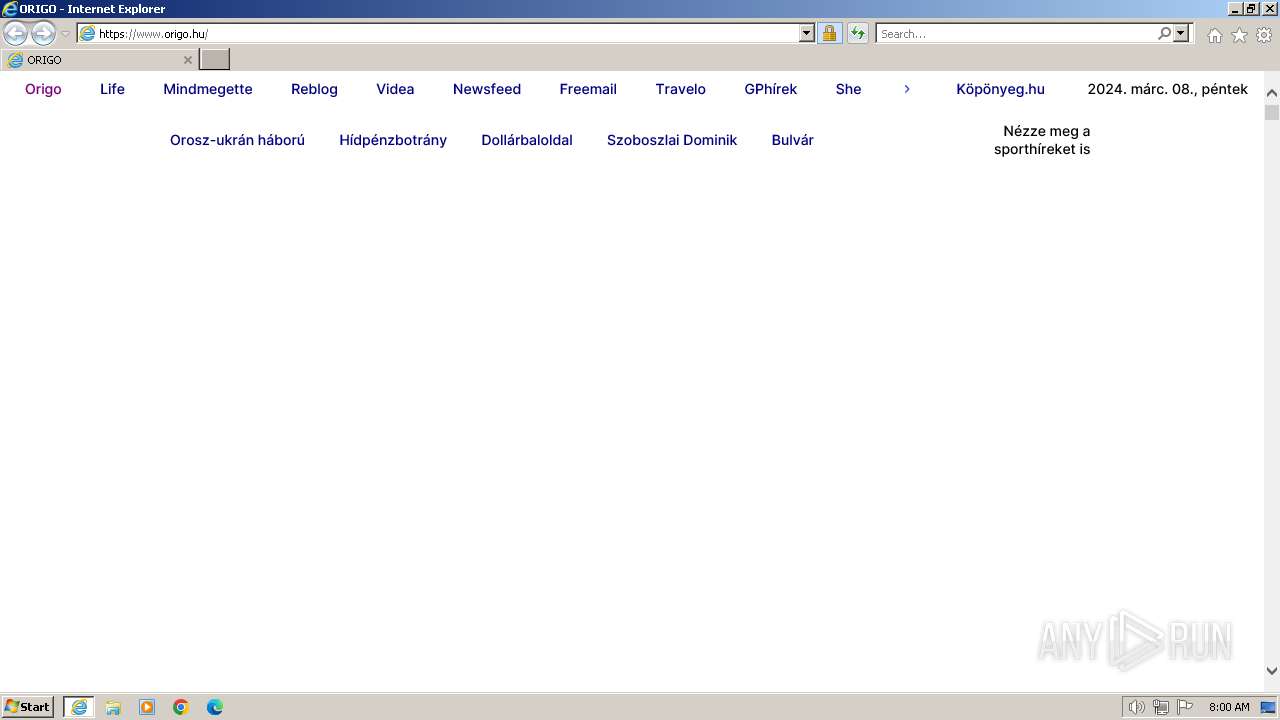1280x720 pixels.
Task: Expand the address bar autocomplete dropdown
Action: (807, 33)
